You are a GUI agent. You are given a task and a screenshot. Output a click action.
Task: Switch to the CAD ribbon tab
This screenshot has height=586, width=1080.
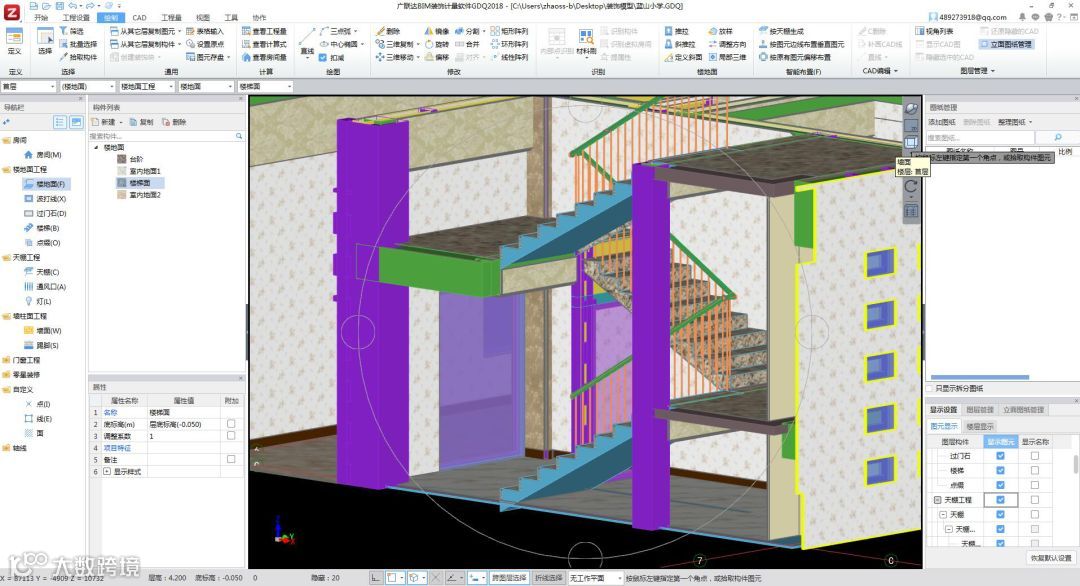(139, 18)
